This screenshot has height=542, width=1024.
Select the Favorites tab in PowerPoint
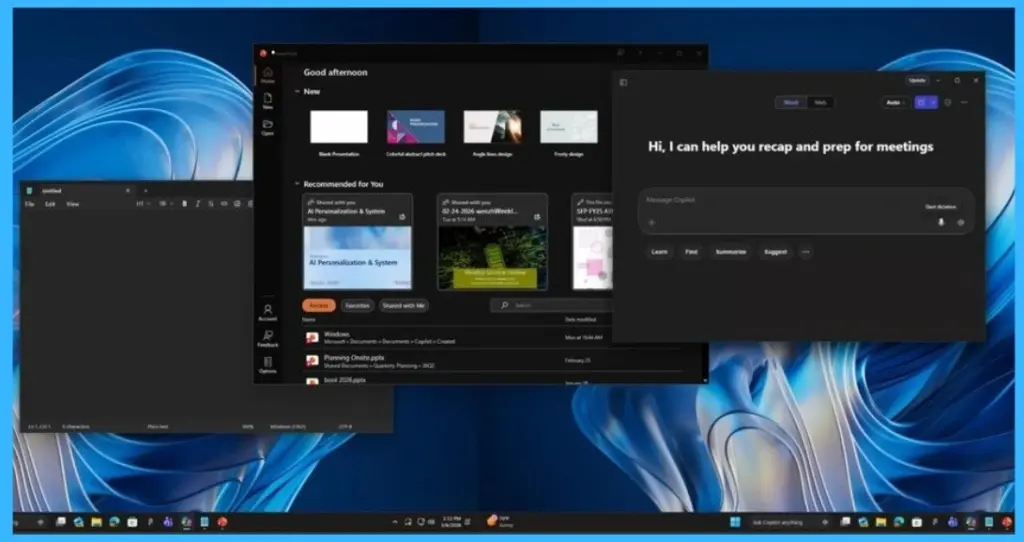coord(358,306)
